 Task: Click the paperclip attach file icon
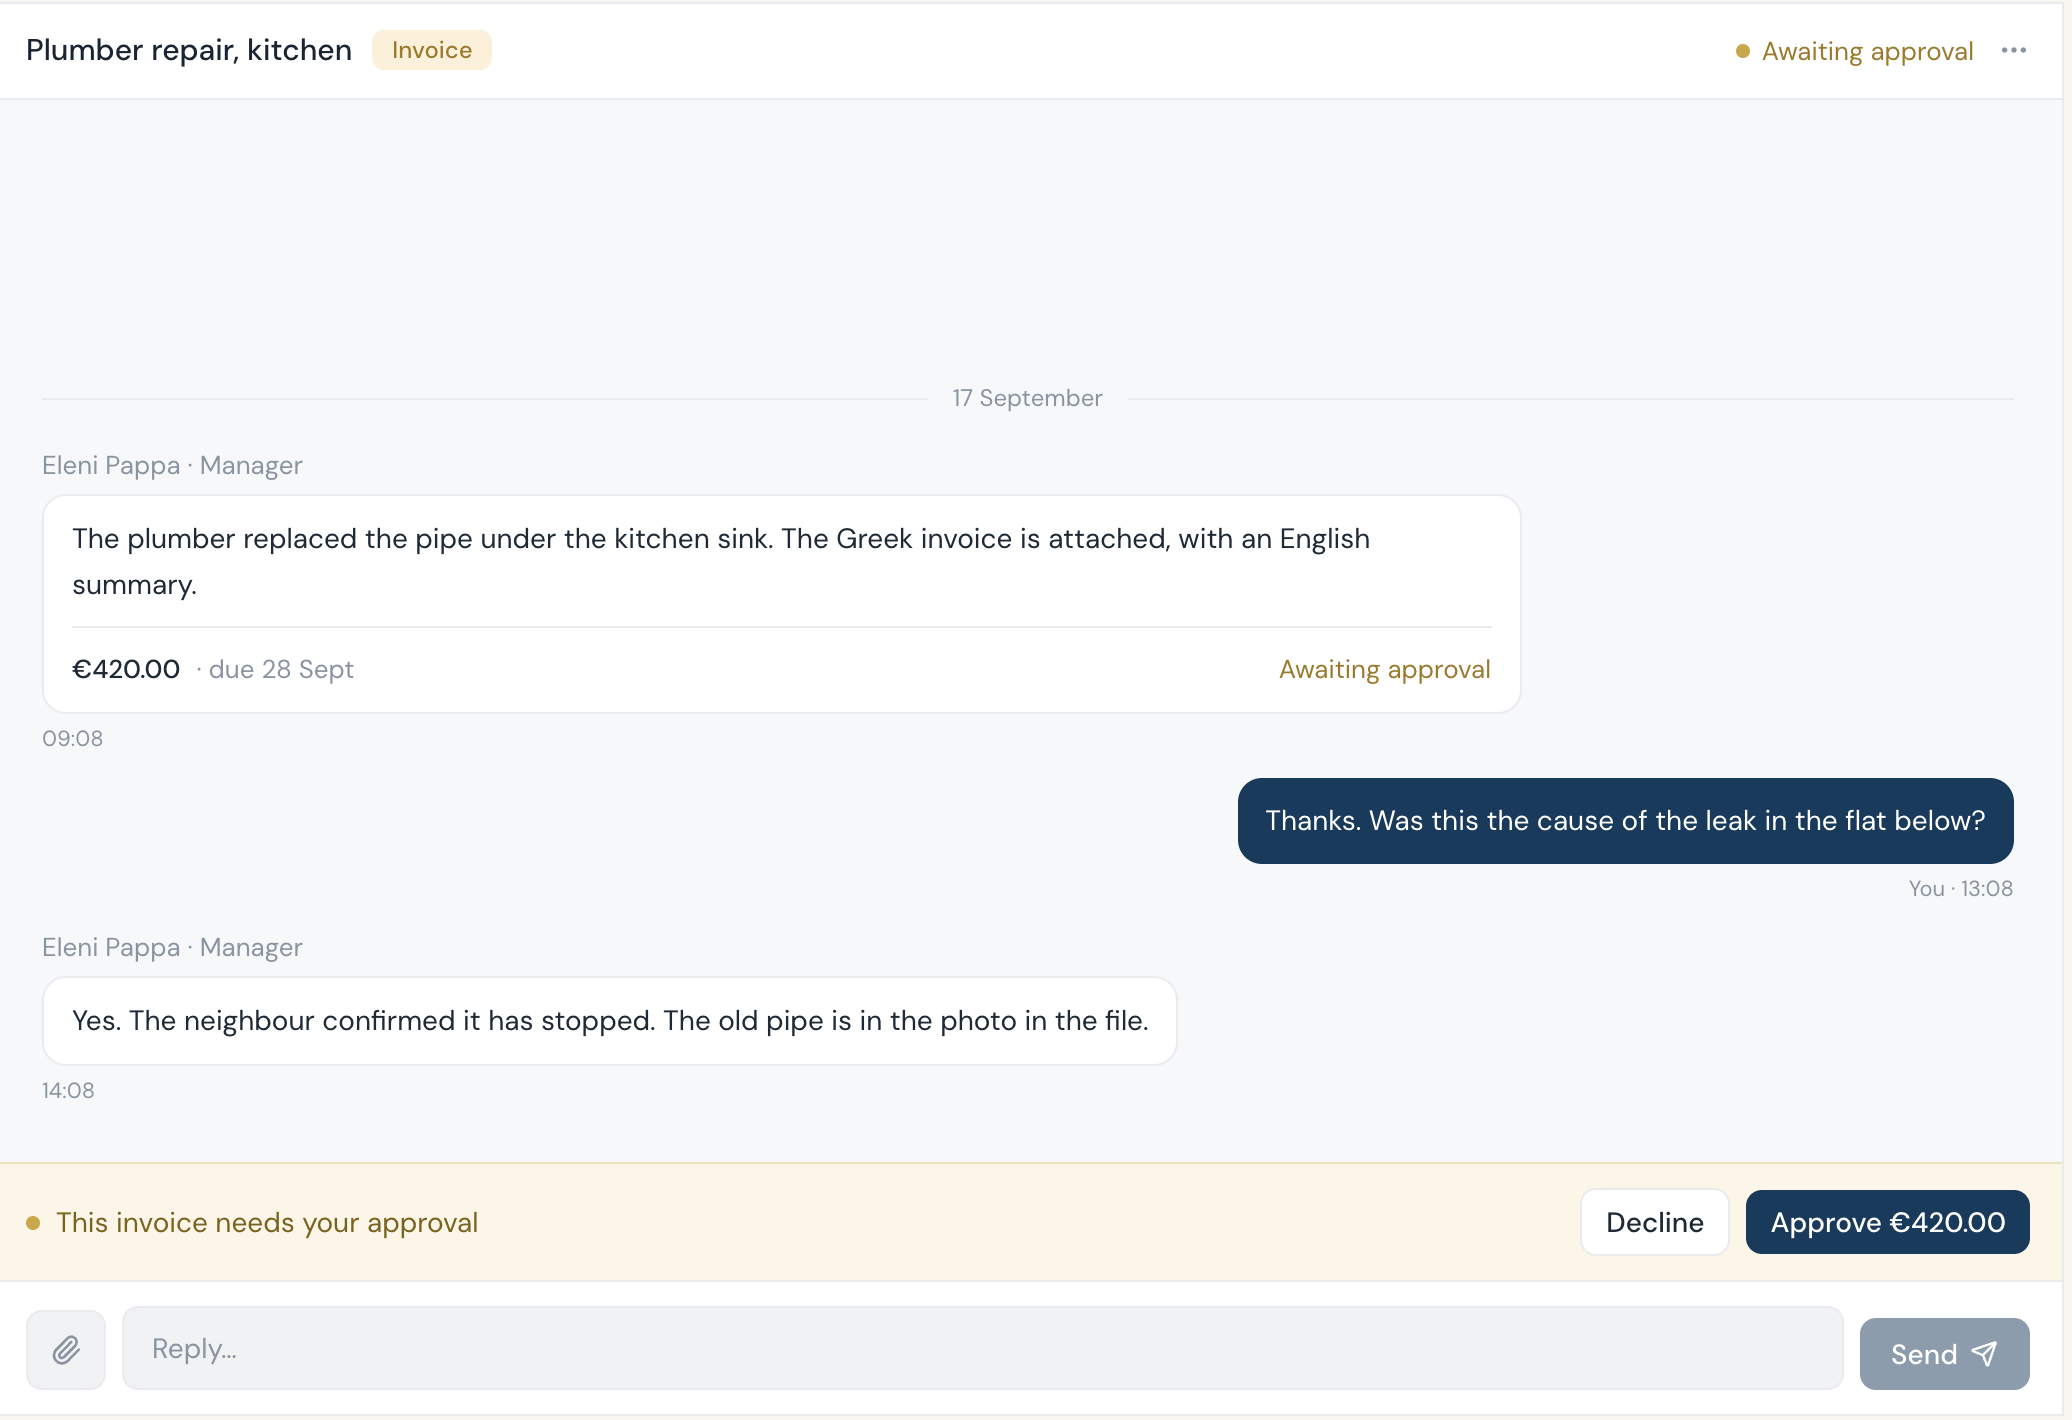(x=66, y=1350)
